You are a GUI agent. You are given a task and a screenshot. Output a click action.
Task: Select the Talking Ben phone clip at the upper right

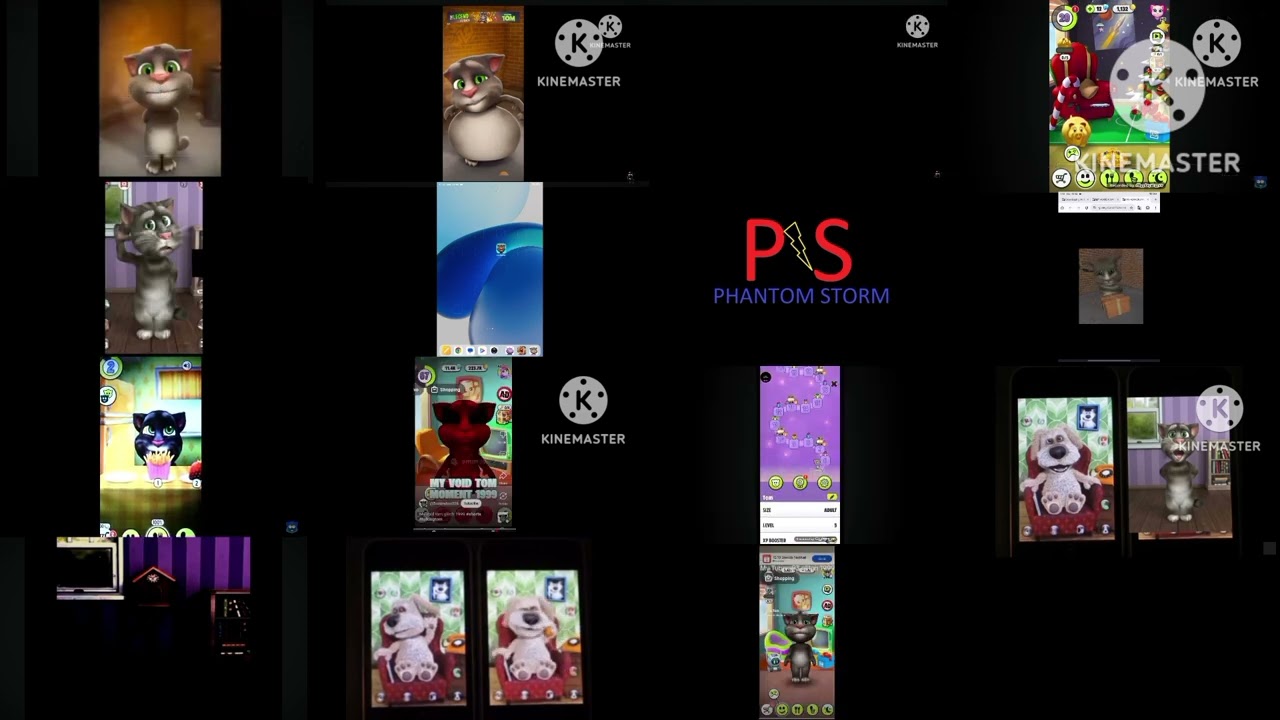click(1065, 468)
